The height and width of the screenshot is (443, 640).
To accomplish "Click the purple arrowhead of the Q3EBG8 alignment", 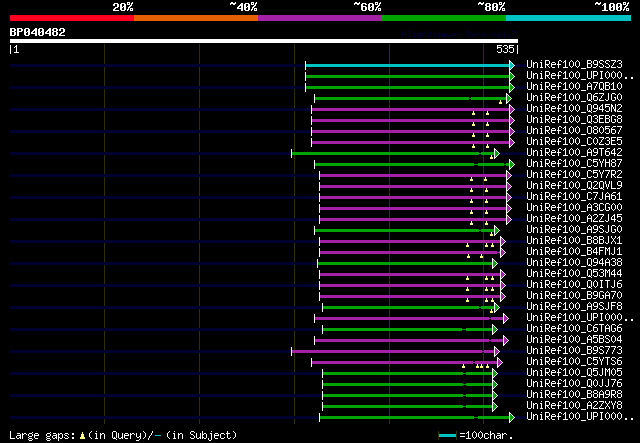I will coord(512,120).
